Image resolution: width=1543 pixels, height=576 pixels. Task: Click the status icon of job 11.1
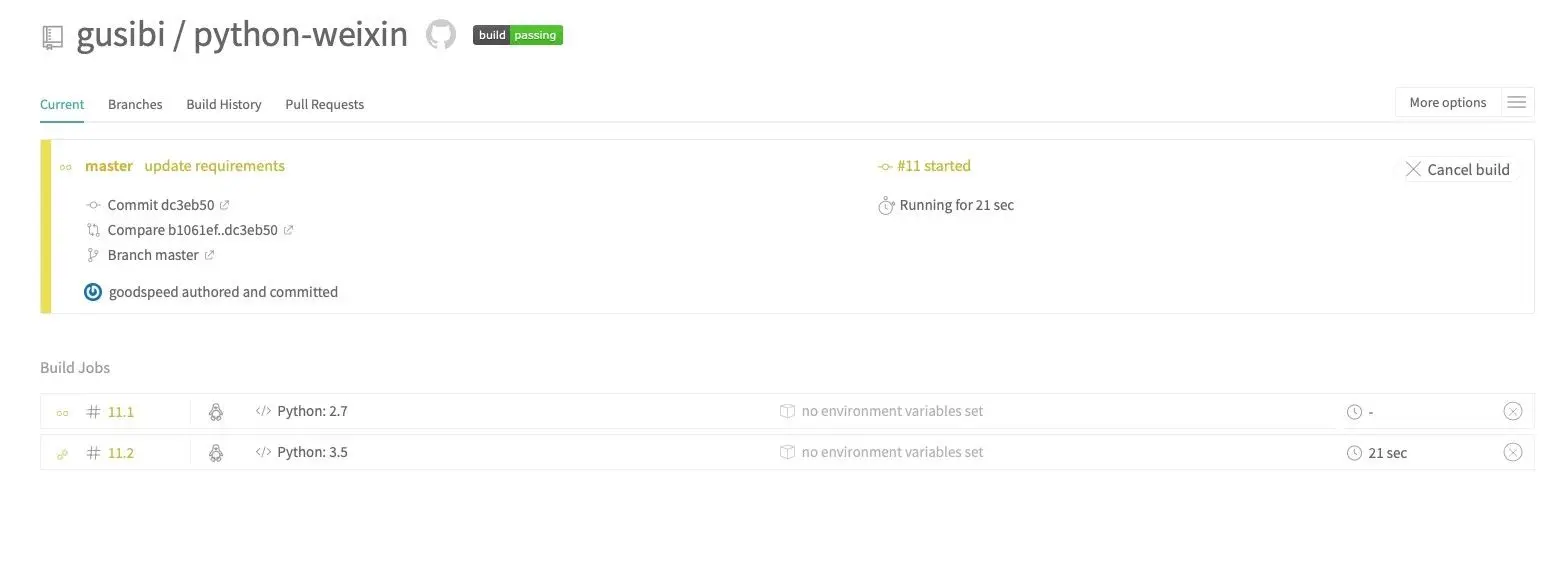coord(62,412)
